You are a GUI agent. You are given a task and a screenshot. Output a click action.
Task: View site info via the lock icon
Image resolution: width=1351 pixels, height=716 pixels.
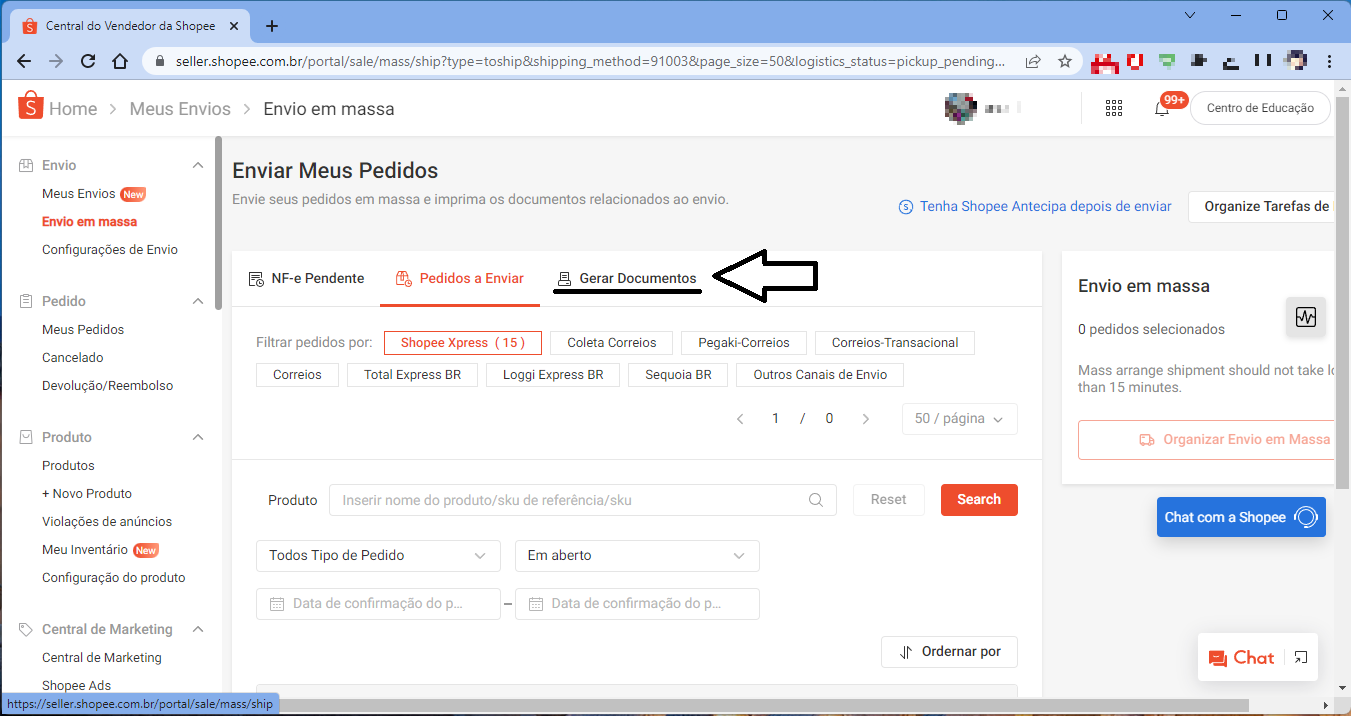coord(160,61)
